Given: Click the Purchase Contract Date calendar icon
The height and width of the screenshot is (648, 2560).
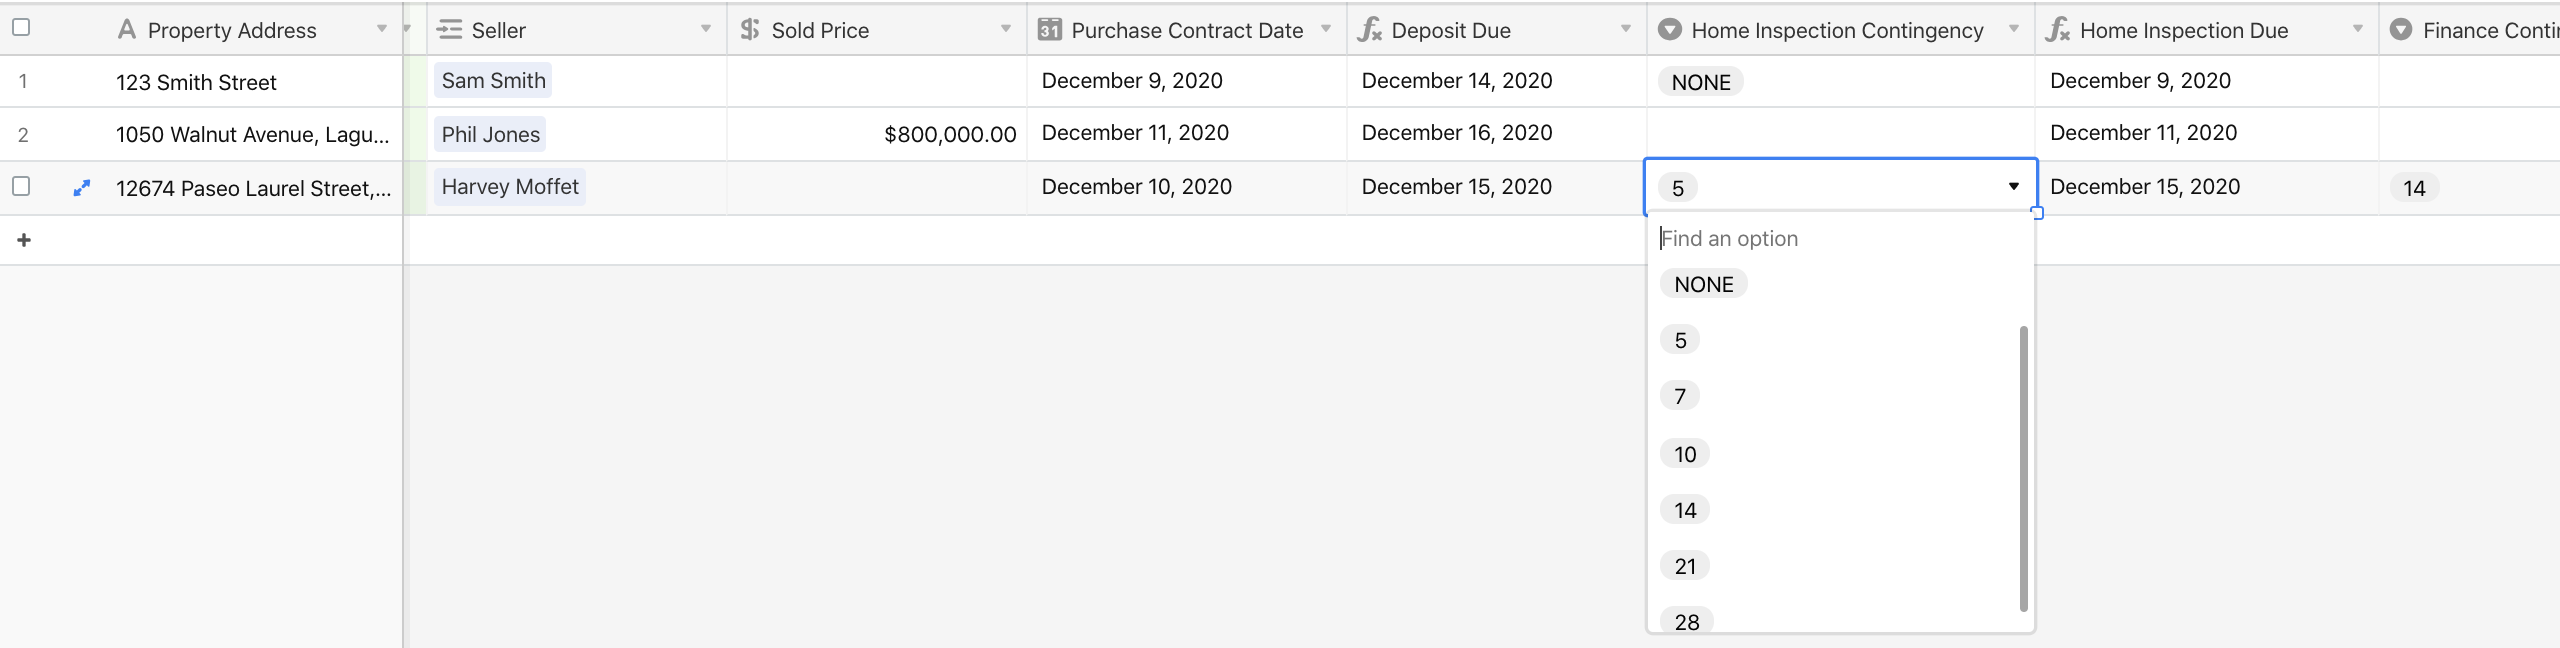Looking at the screenshot, I should point(1049,30).
